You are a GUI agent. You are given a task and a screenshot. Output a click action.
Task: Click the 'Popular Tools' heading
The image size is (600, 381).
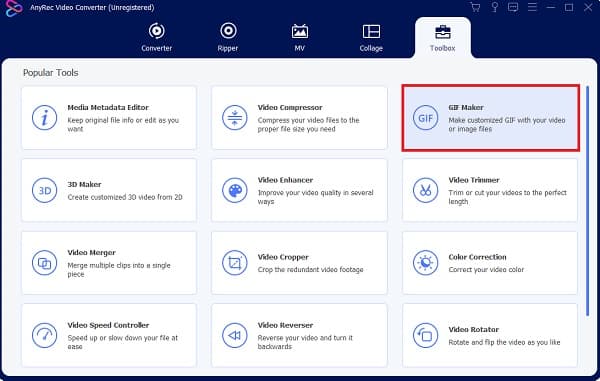click(x=51, y=73)
